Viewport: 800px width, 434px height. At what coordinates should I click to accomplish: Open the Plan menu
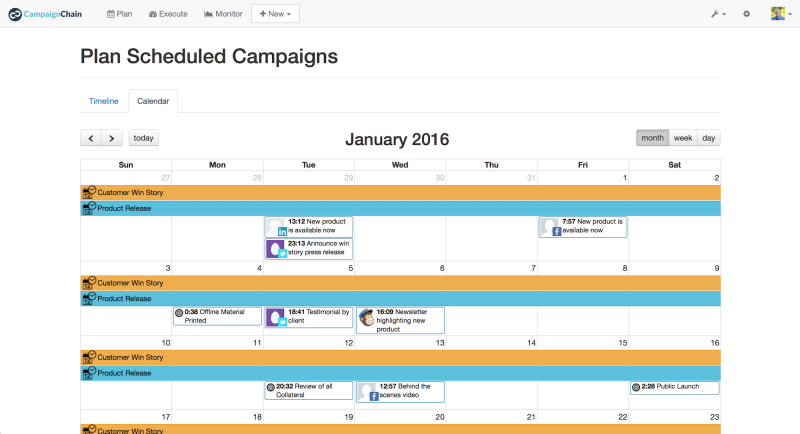tap(119, 14)
